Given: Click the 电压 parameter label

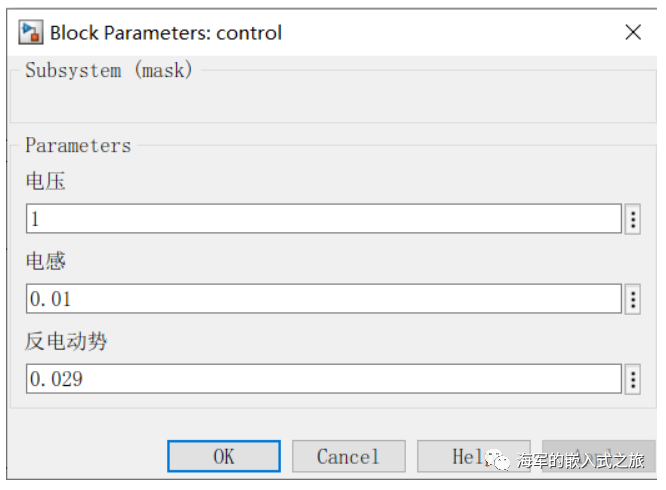Looking at the screenshot, I should (x=46, y=182).
